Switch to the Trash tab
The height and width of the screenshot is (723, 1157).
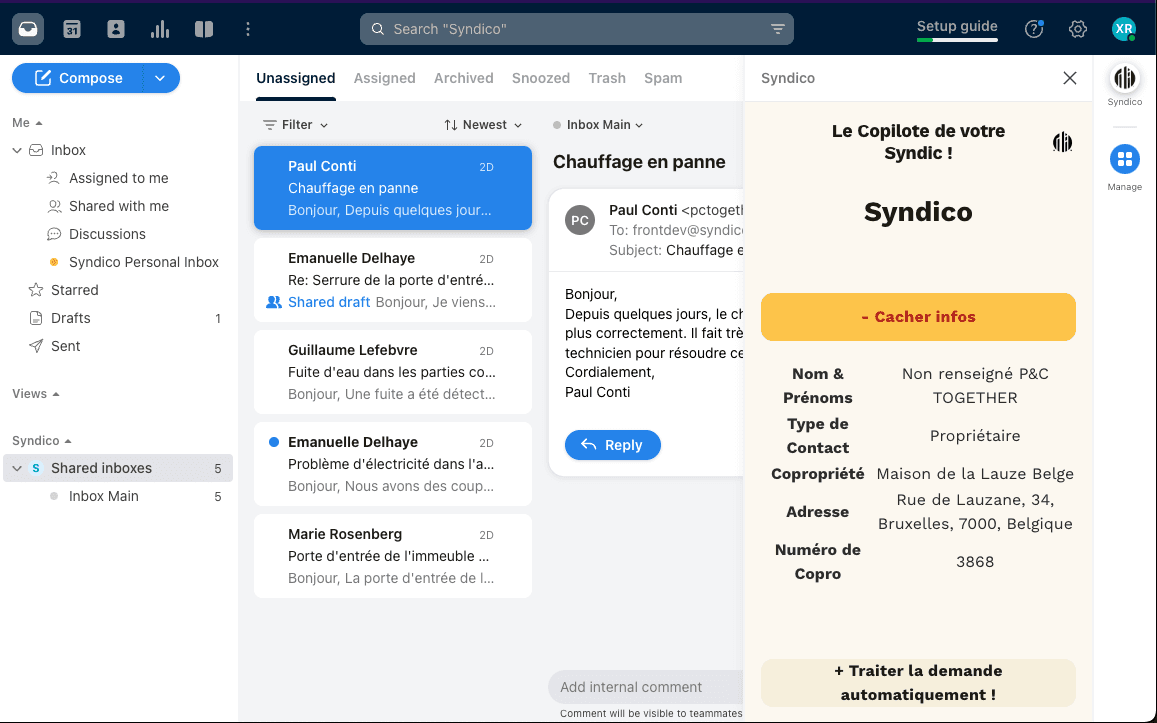[607, 78]
